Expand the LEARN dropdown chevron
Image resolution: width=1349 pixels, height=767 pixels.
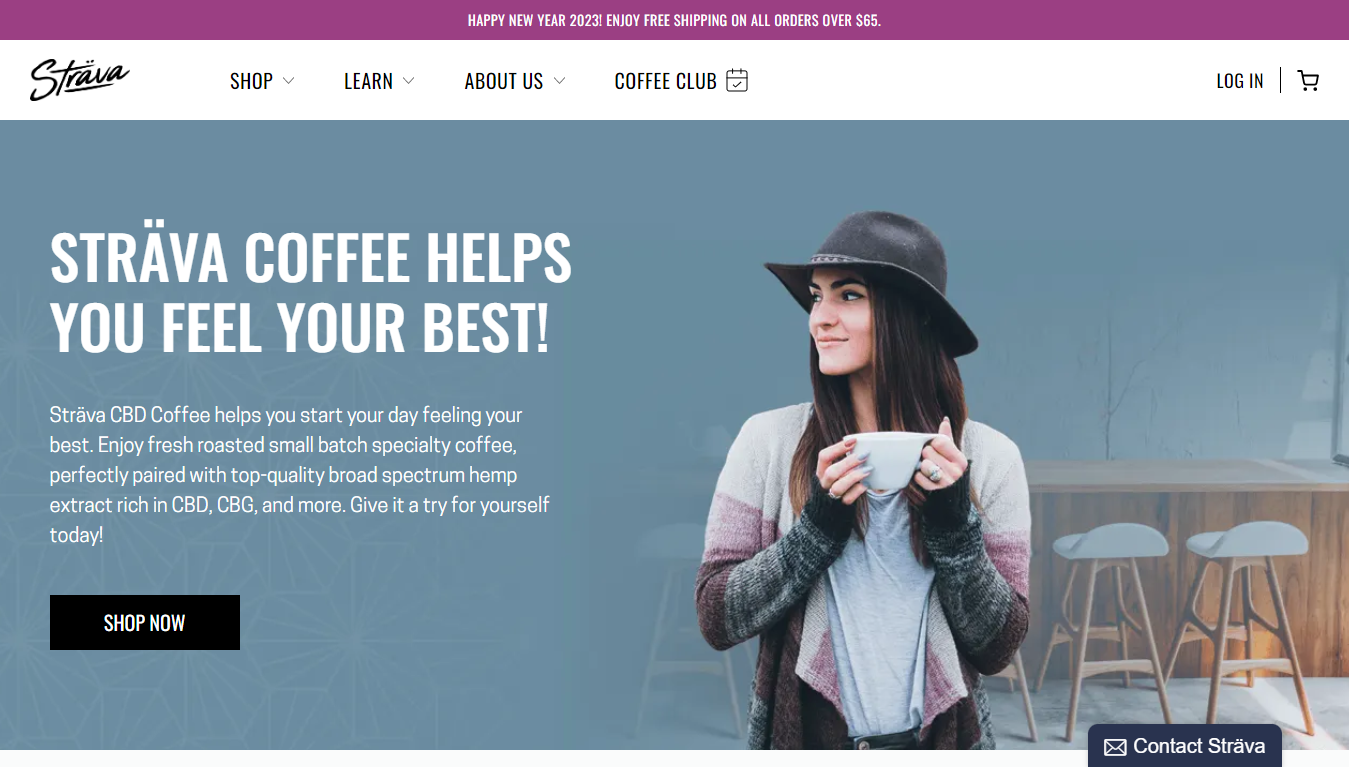pyautogui.click(x=408, y=81)
